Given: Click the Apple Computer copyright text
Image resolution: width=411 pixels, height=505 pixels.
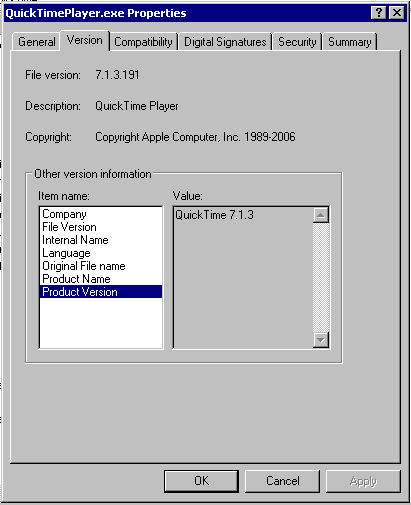Looking at the screenshot, I should (195, 137).
